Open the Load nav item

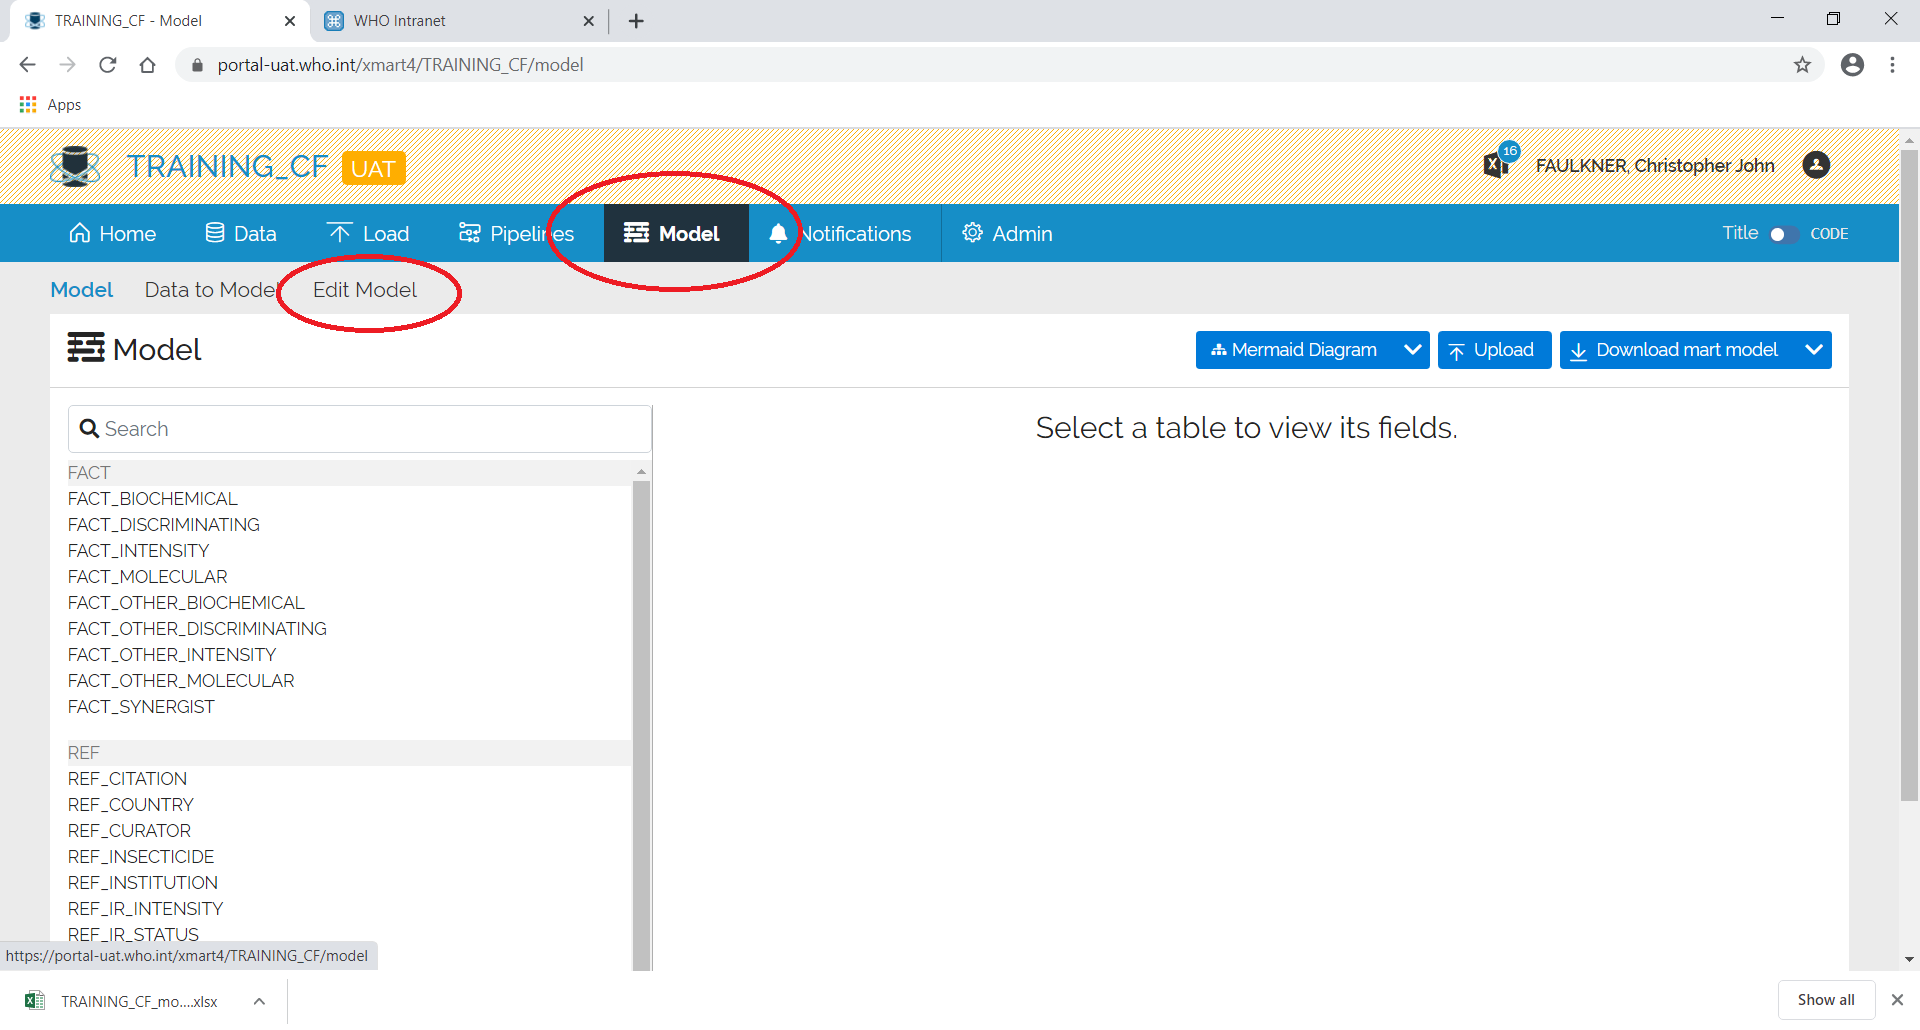pyautogui.click(x=369, y=234)
